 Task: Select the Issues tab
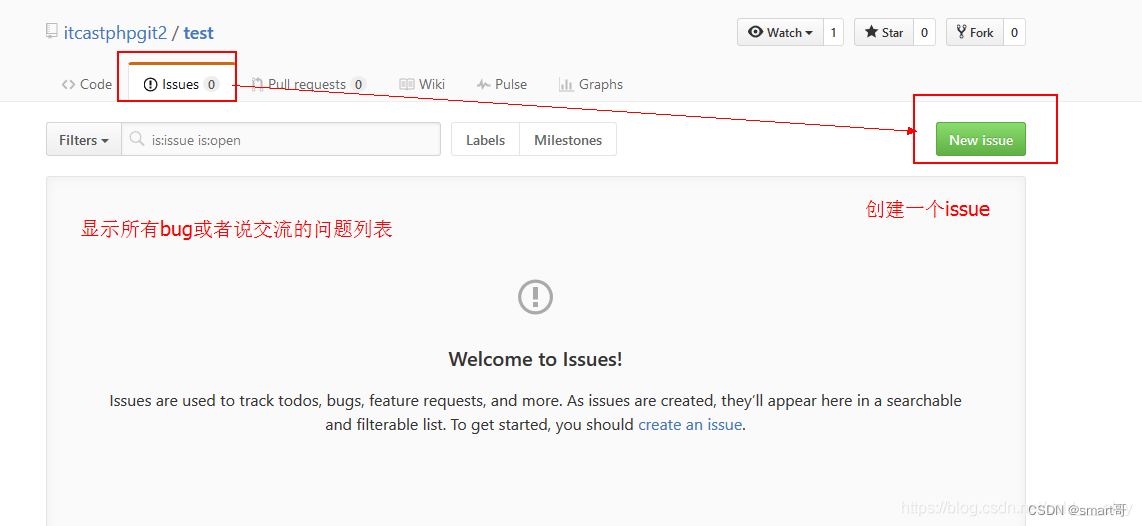pos(181,85)
